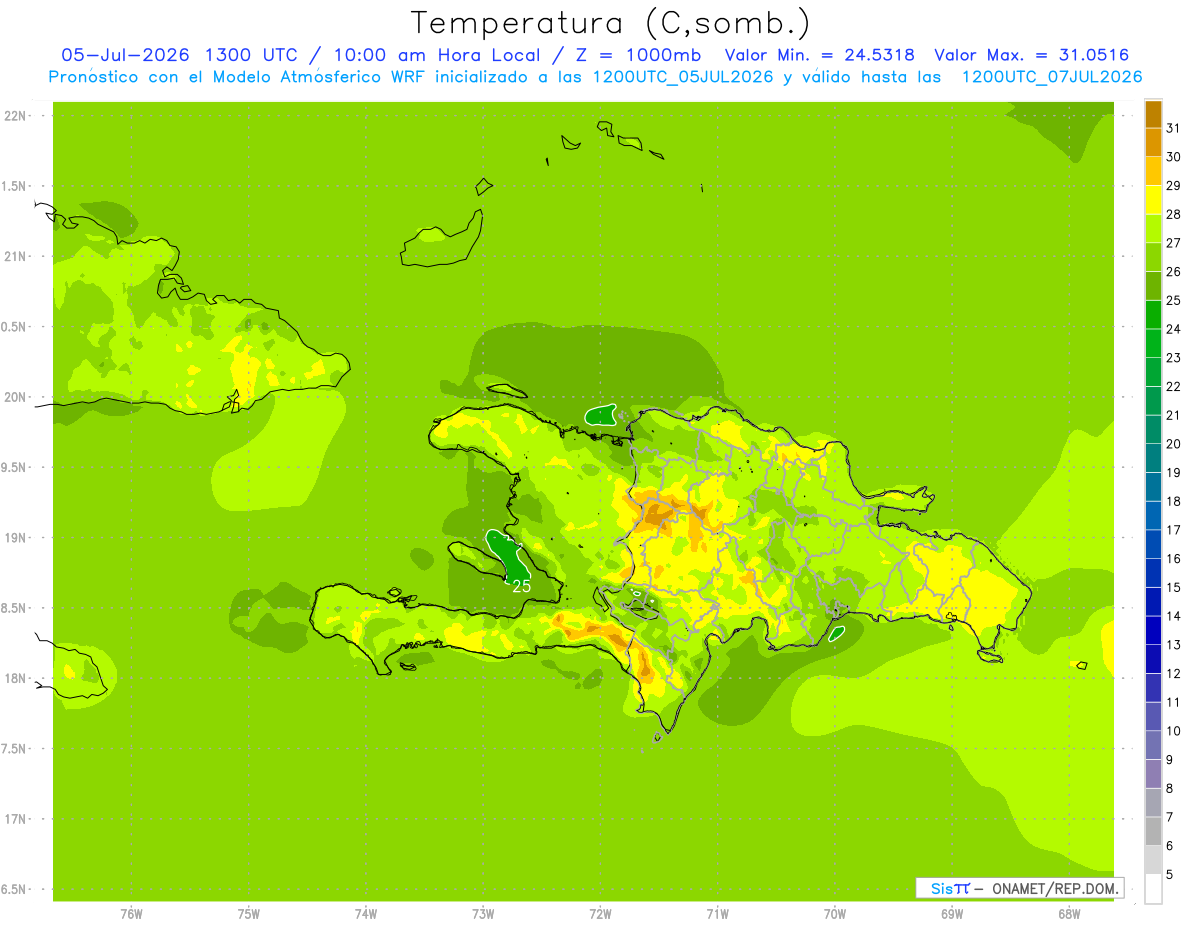Click the legend band between 20 and 21
This screenshot has height=927, width=1200.
click(1153, 429)
